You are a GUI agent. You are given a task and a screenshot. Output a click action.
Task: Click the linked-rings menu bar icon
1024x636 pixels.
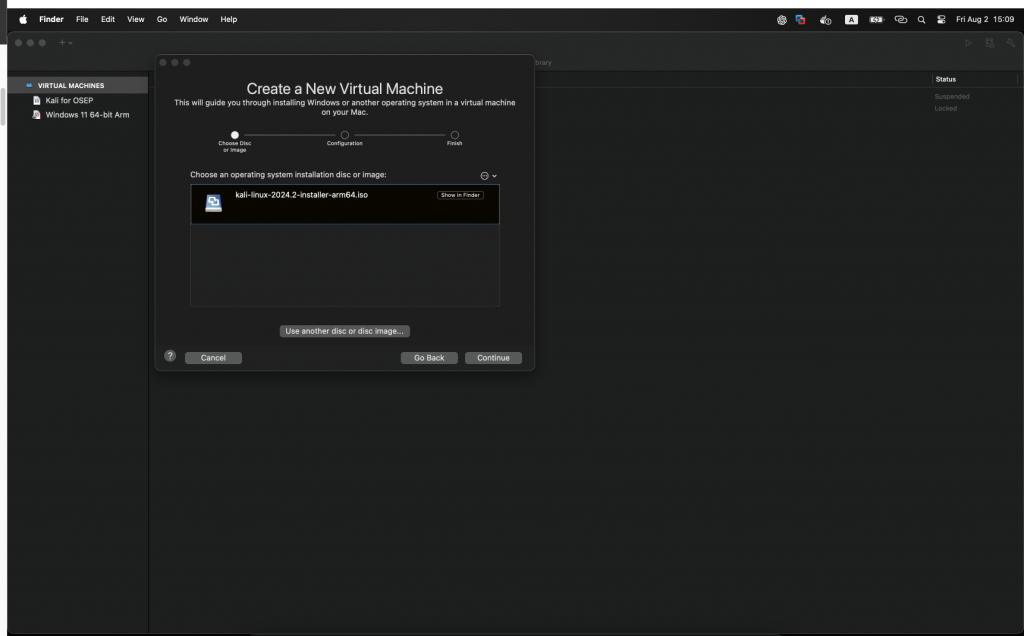click(x=901, y=20)
